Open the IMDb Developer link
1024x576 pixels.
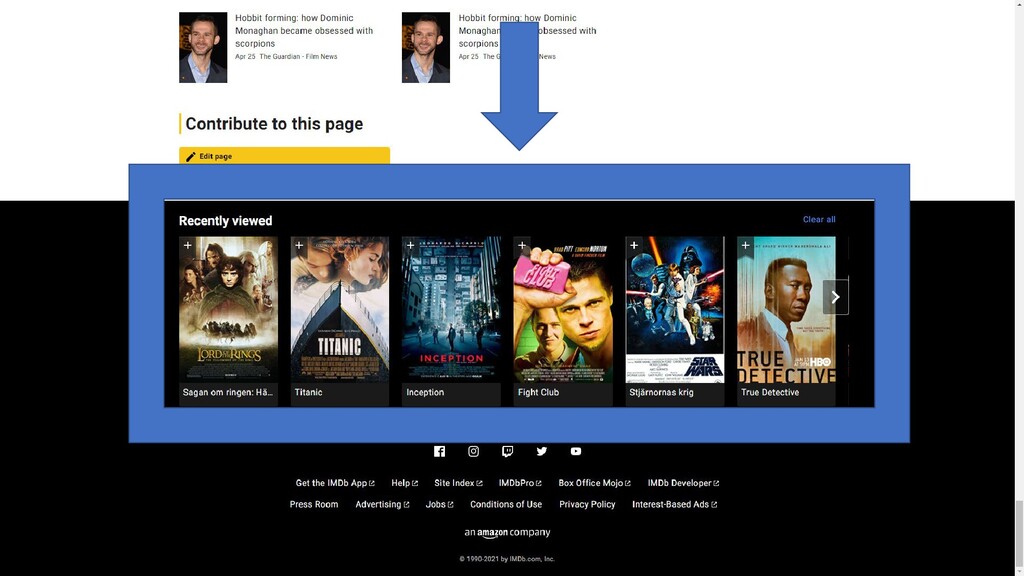pos(683,483)
